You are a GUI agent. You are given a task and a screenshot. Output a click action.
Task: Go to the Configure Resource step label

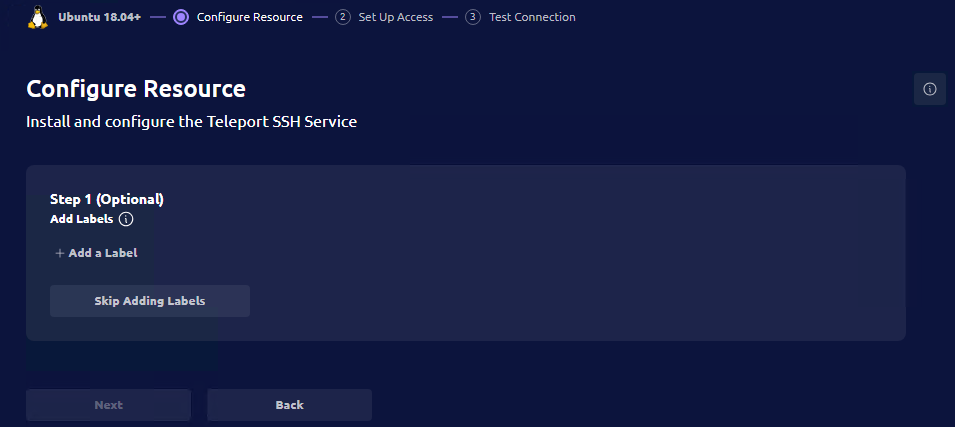pos(249,17)
